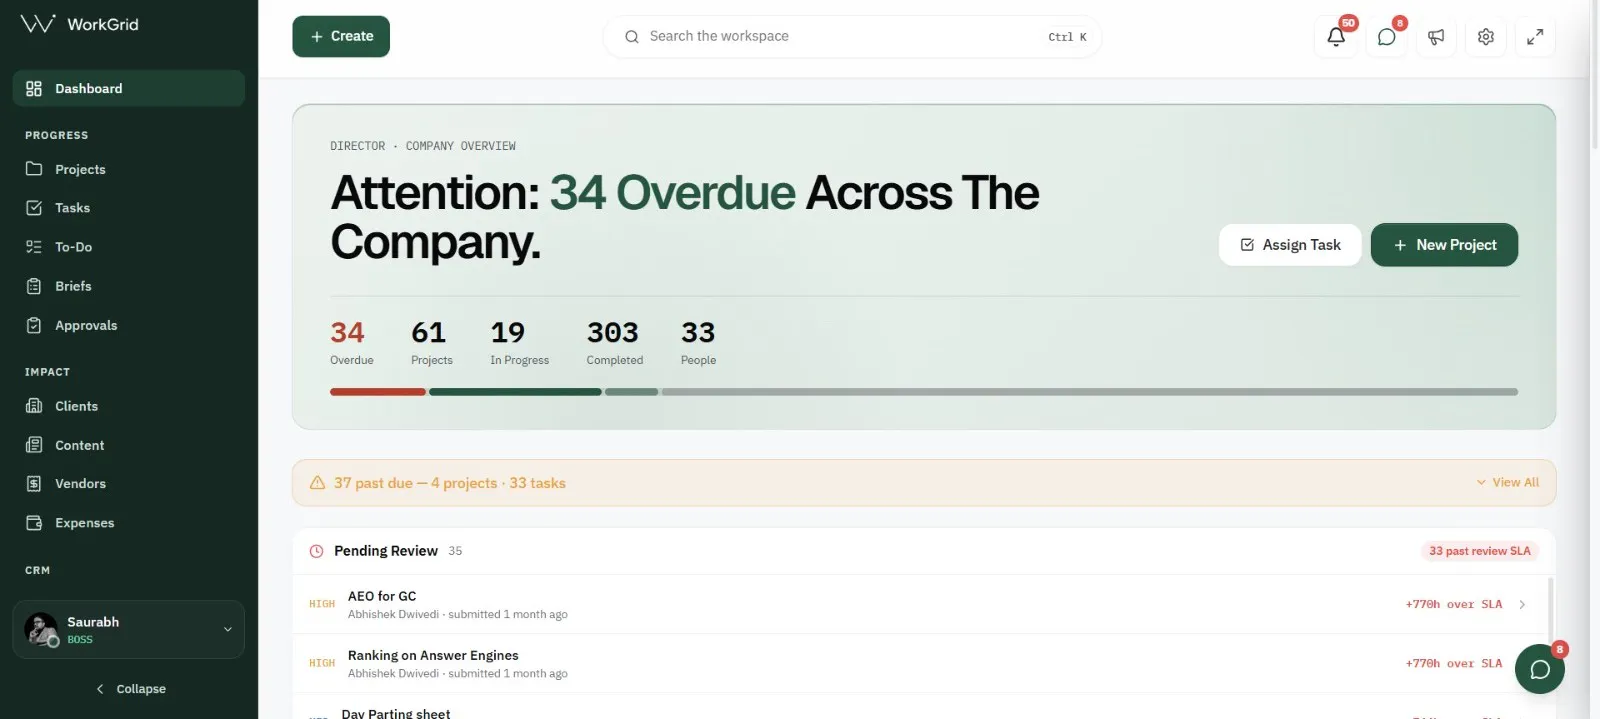Click the search magnifier icon
Image resolution: width=1600 pixels, height=719 pixels.
coord(632,37)
